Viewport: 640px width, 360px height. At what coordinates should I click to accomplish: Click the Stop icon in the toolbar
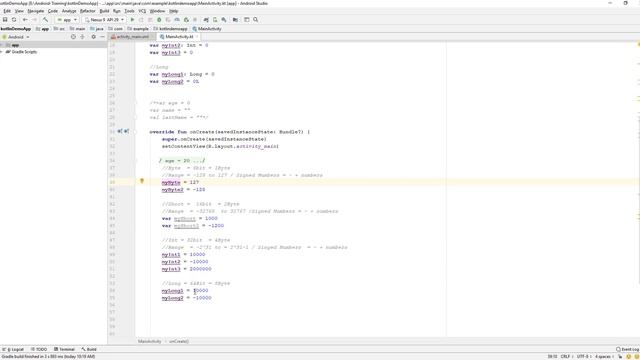(195, 20)
